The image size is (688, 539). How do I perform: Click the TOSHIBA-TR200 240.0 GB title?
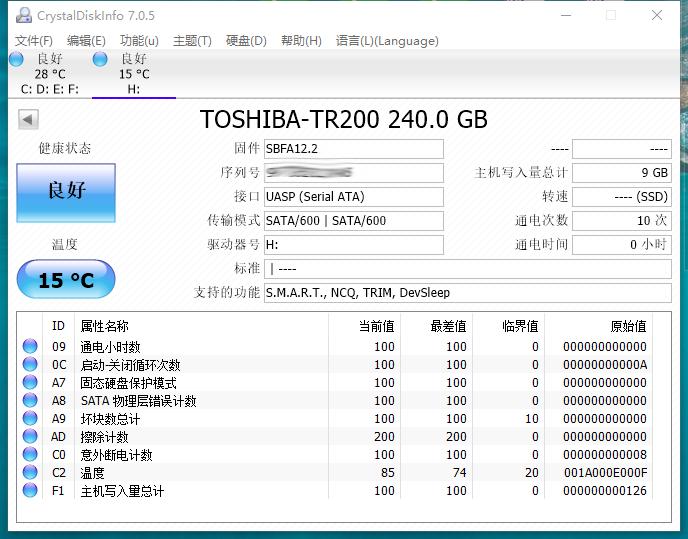pyautogui.click(x=344, y=119)
